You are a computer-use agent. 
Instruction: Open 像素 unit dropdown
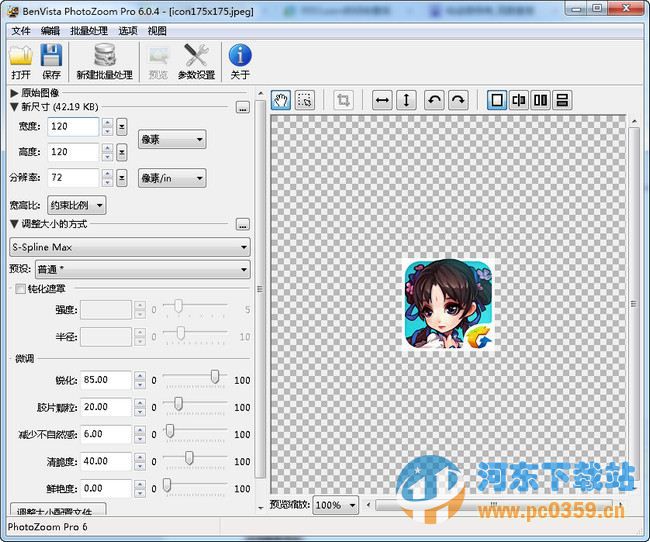coord(172,139)
